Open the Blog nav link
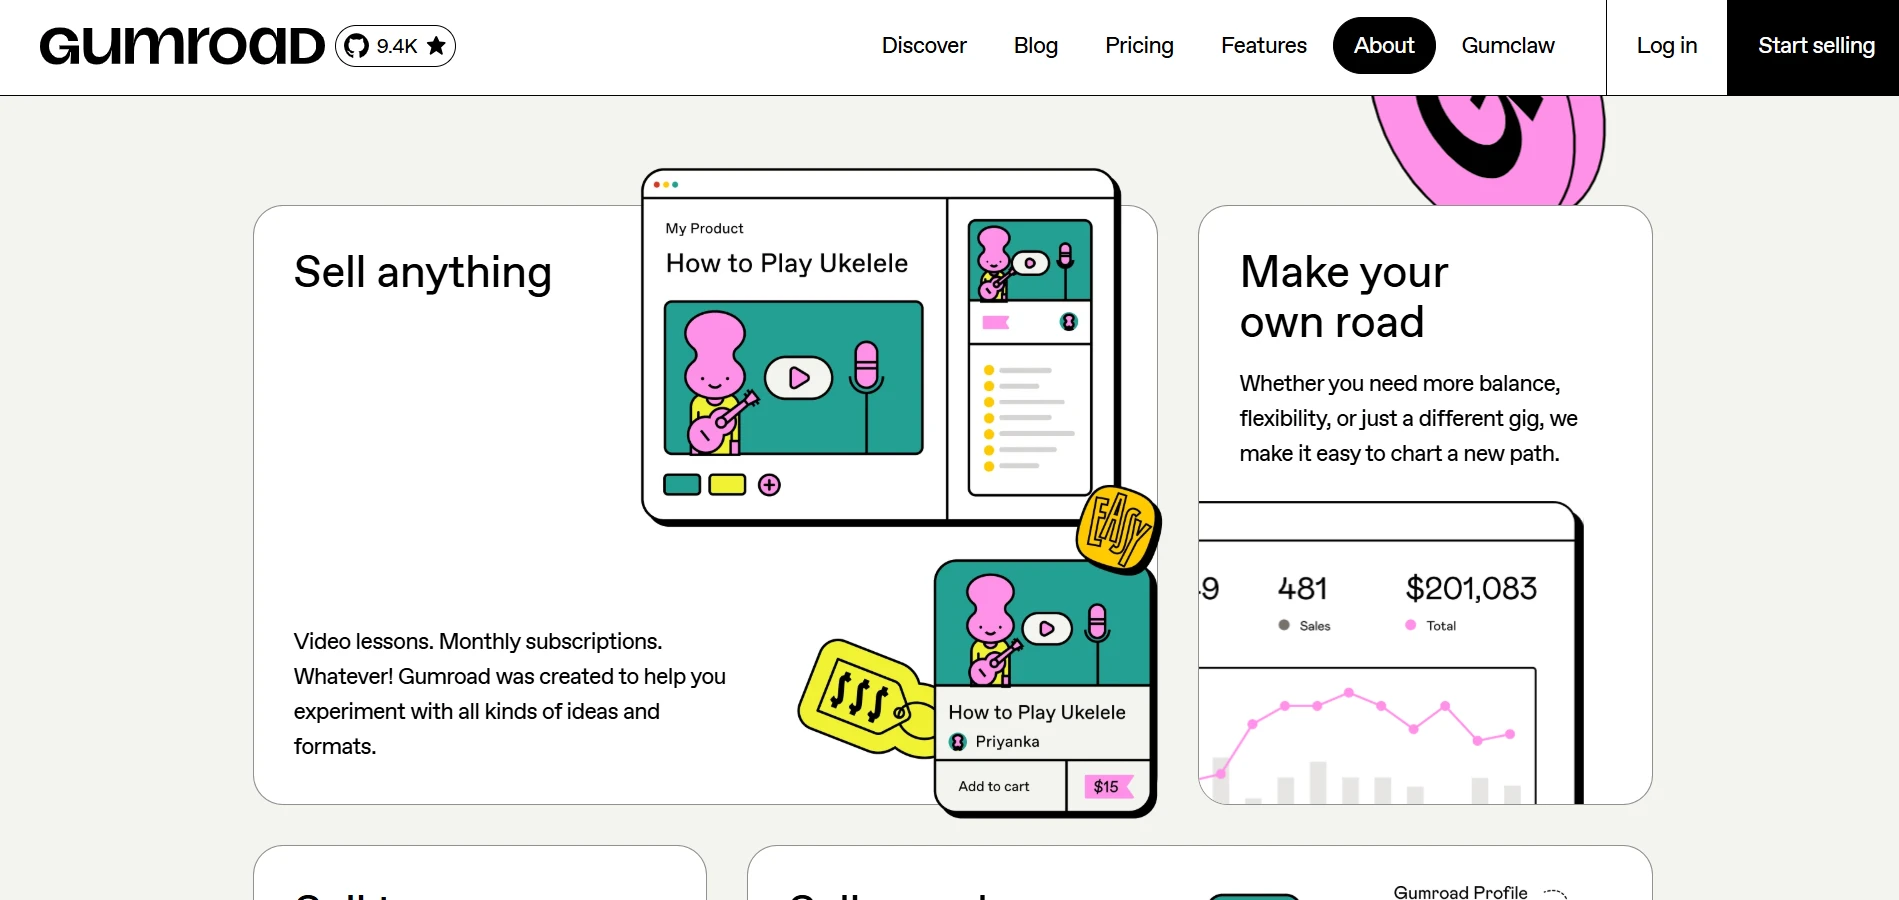The width and height of the screenshot is (1899, 900). pyautogui.click(x=1036, y=46)
